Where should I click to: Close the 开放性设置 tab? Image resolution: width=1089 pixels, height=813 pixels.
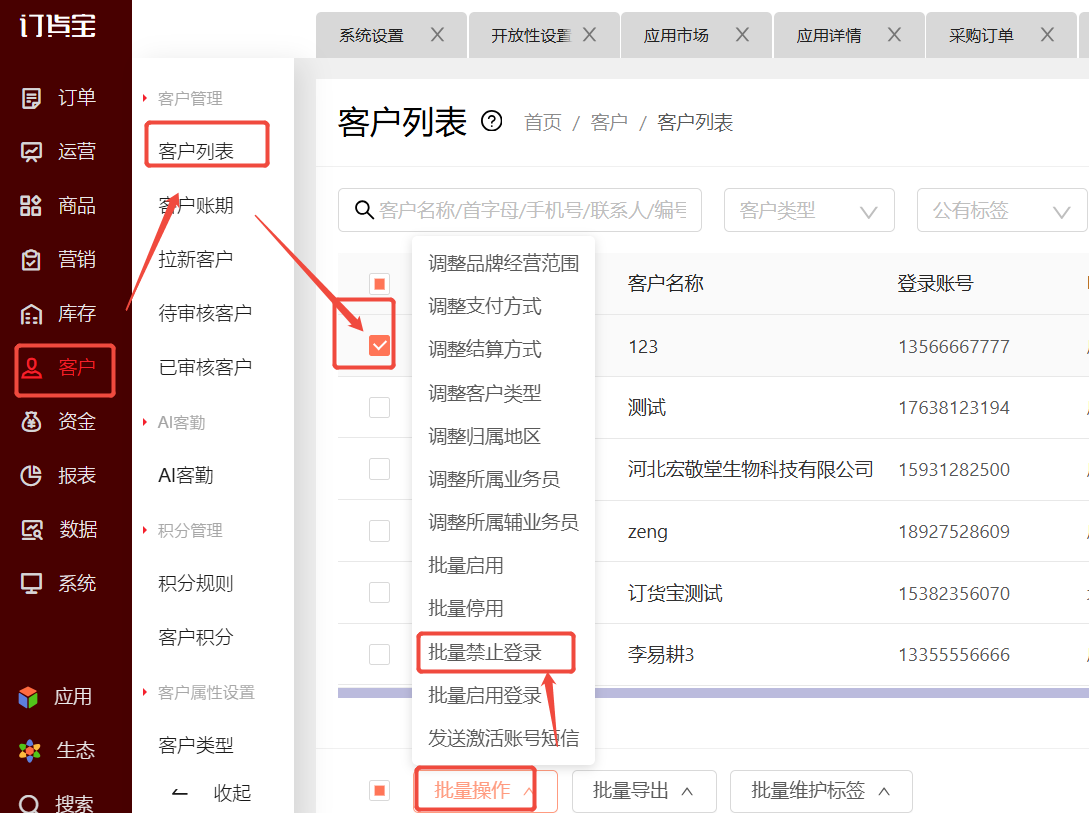click(589, 35)
